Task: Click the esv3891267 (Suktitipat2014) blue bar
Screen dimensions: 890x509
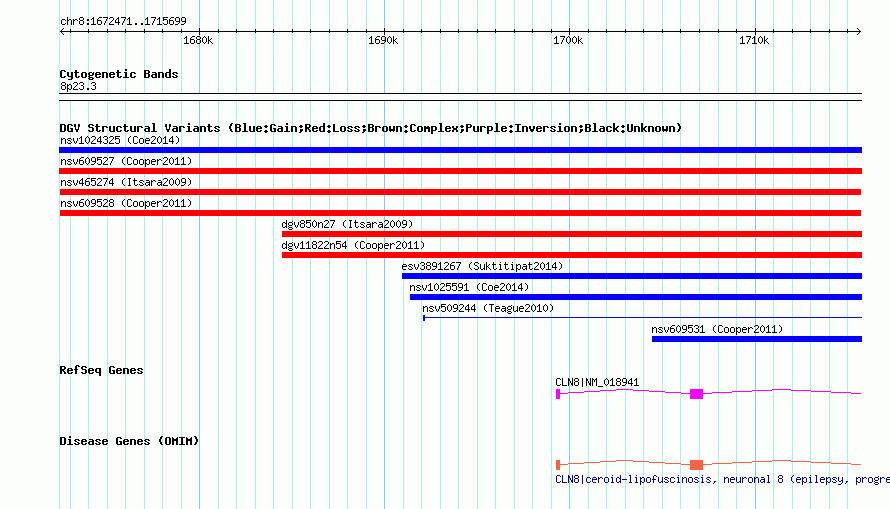Action: tap(632, 276)
